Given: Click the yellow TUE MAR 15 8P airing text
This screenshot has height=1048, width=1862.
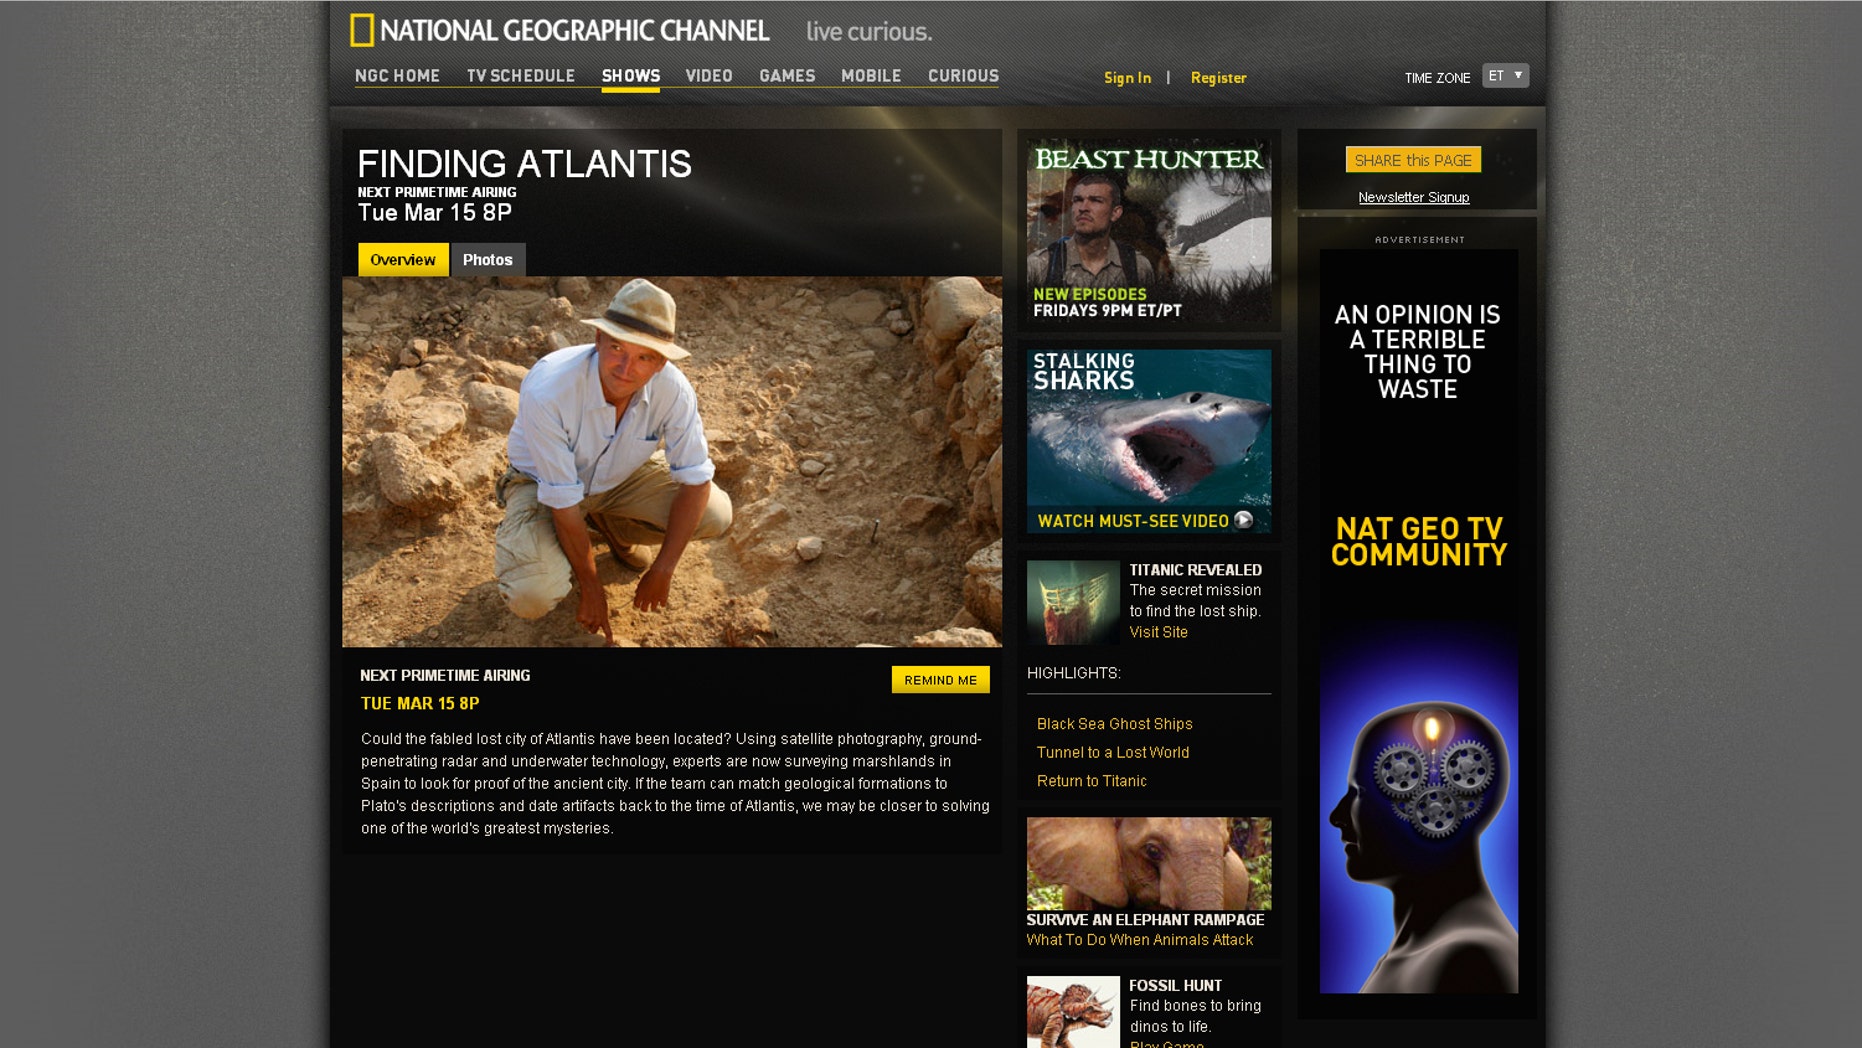Looking at the screenshot, I should (420, 704).
